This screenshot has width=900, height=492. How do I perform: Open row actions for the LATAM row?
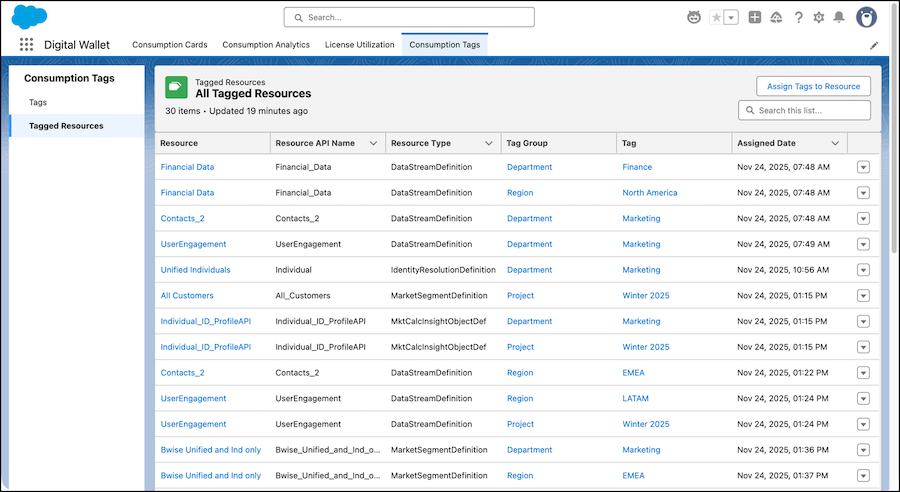(863, 398)
